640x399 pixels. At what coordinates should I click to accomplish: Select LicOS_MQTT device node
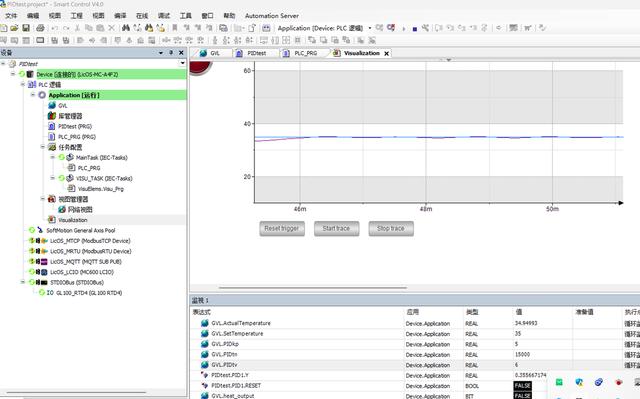86,262
